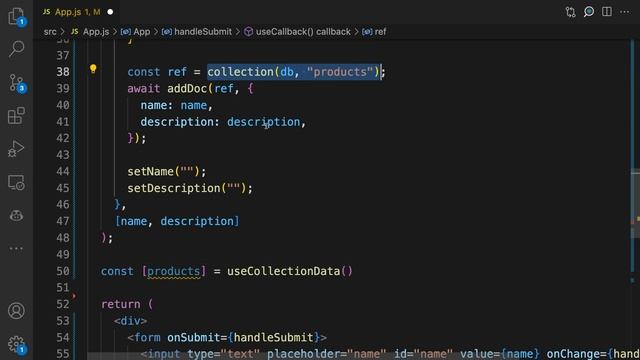Image resolution: width=640 pixels, height=360 pixels.
Task: Open the Search view icon
Action: [16, 49]
